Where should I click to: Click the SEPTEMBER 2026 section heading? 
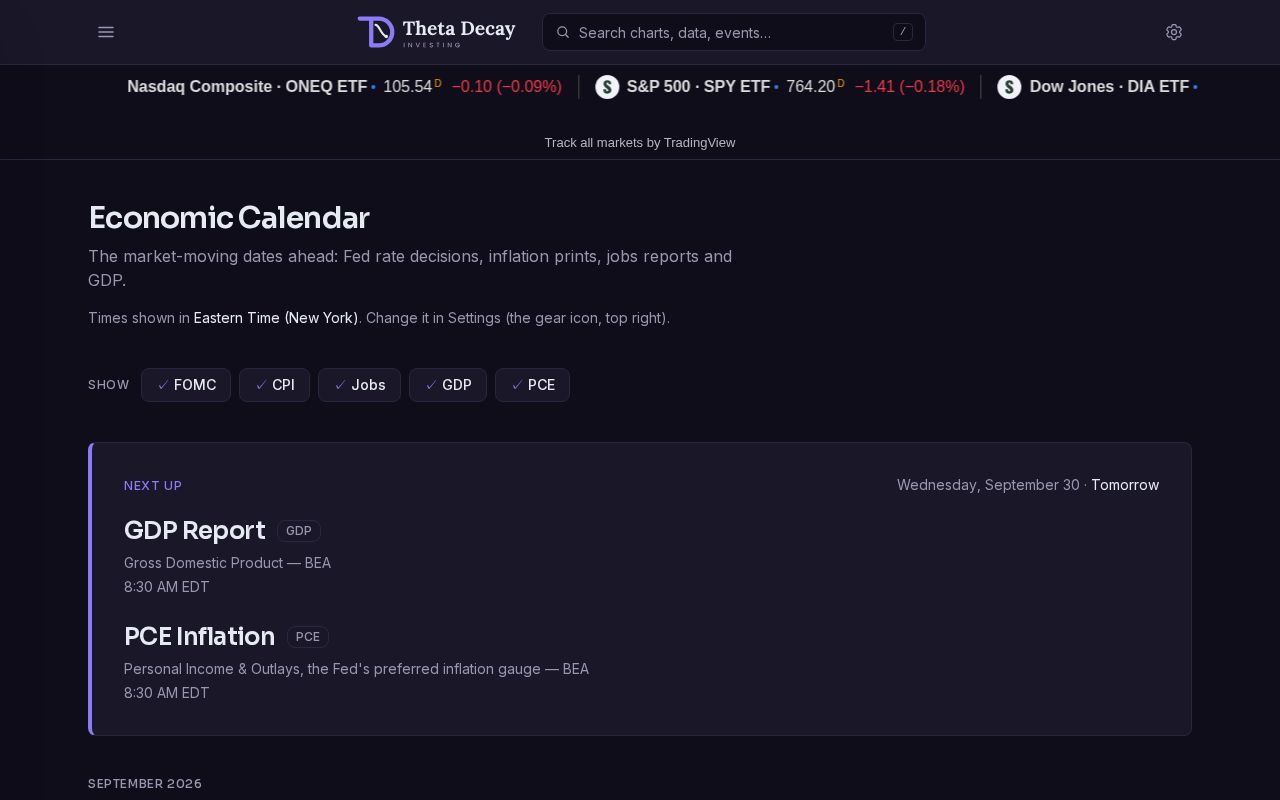tap(145, 784)
